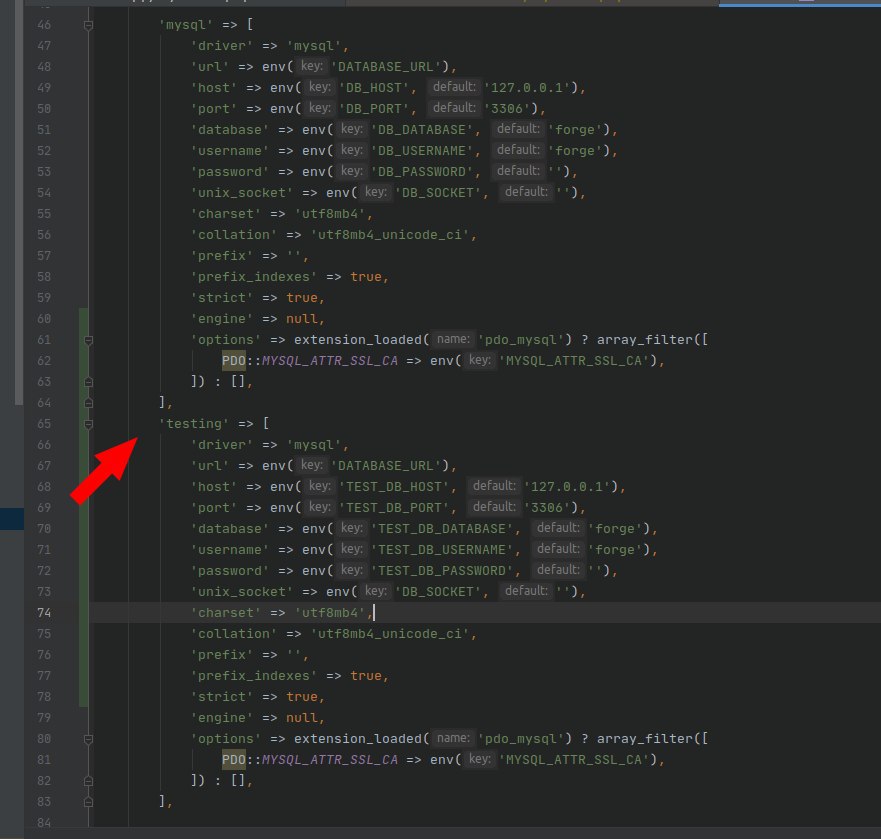Click line number 57 in the gutter
Image resolution: width=881 pixels, height=839 pixels.
44,256
